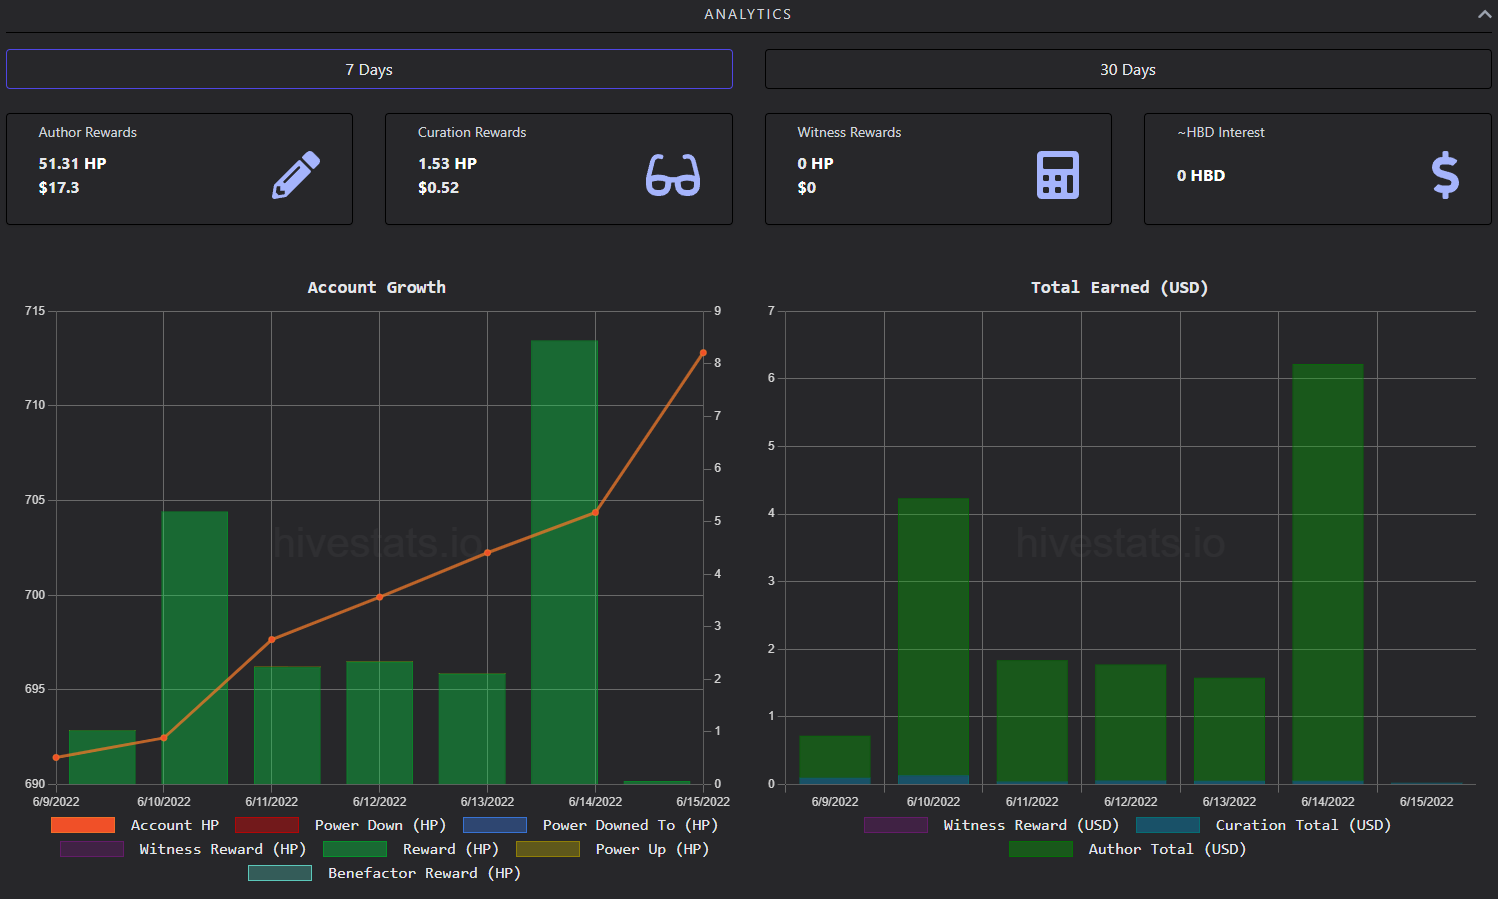The height and width of the screenshot is (899, 1498).
Task: Click the 6/14/2022 bar in Account Growth
Action: pos(564,562)
